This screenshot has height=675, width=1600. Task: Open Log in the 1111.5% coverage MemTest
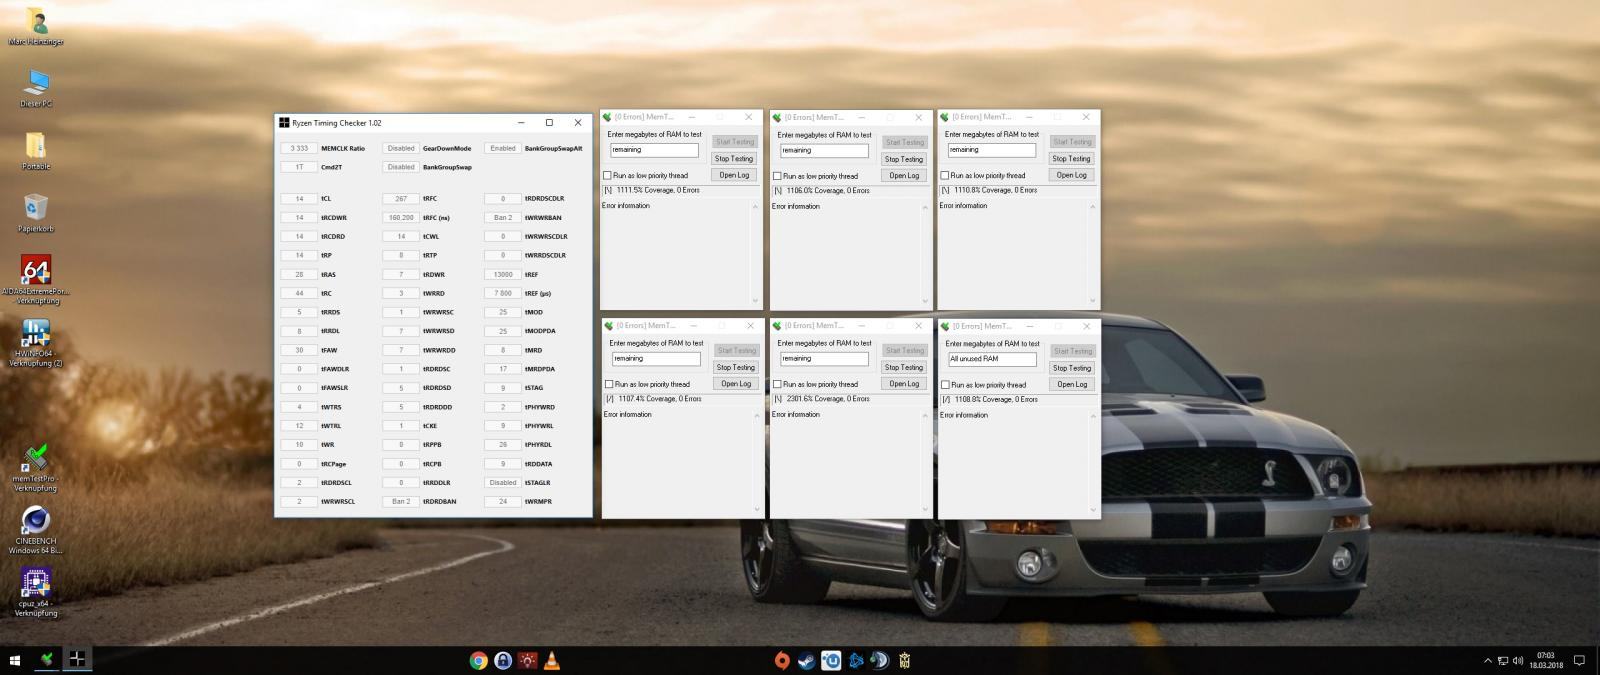734,175
